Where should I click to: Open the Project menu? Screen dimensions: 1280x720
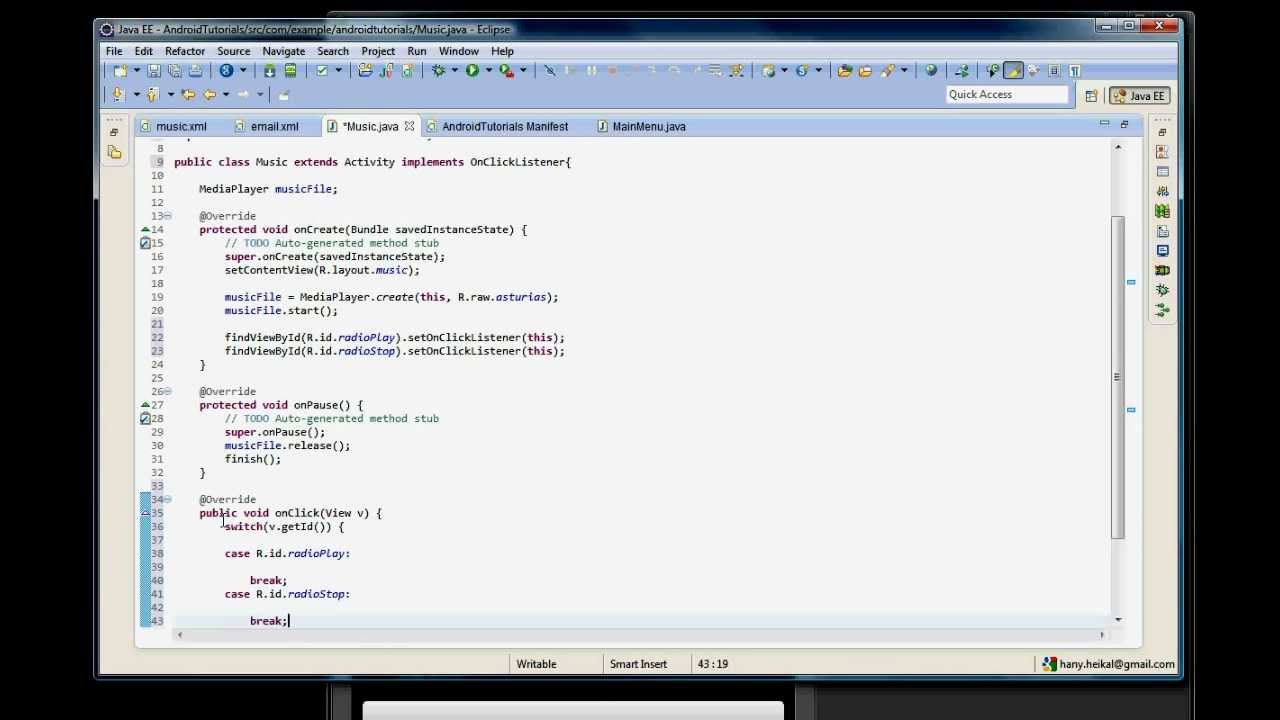pos(378,51)
